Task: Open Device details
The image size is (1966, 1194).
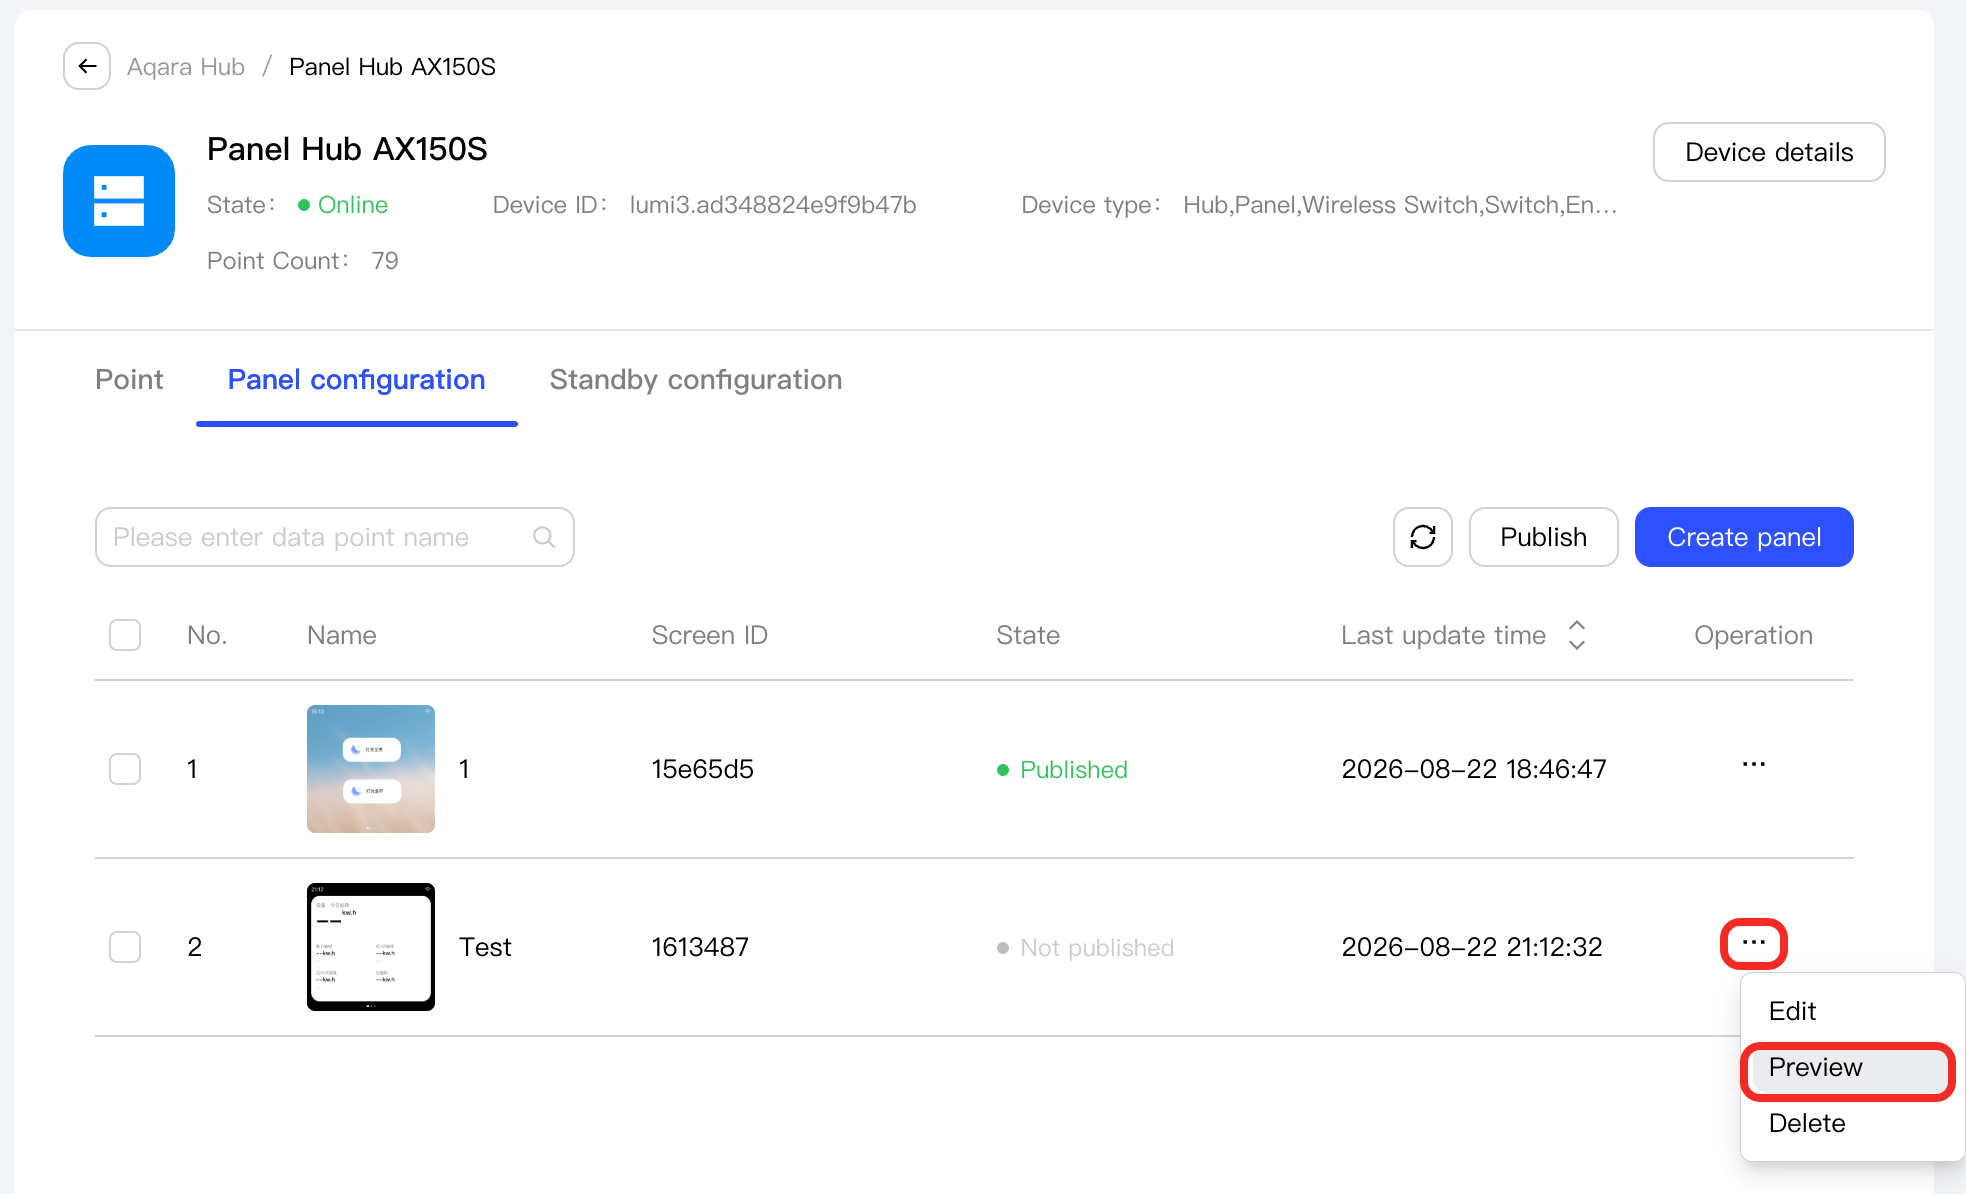Action: click(1769, 152)
